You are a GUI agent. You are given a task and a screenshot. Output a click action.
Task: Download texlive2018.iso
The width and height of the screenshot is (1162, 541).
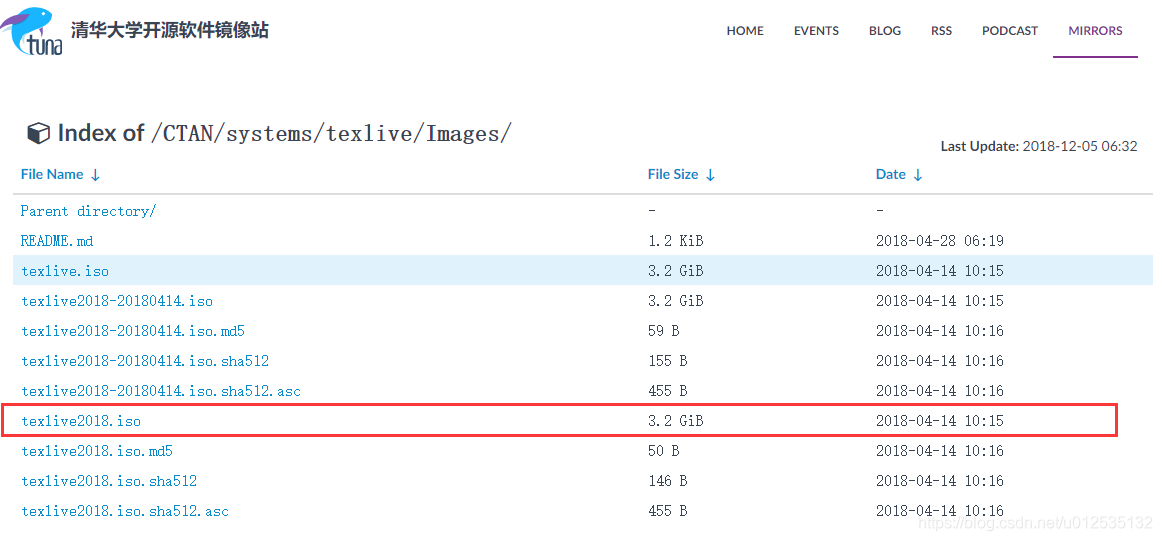(x=81, y=421)
